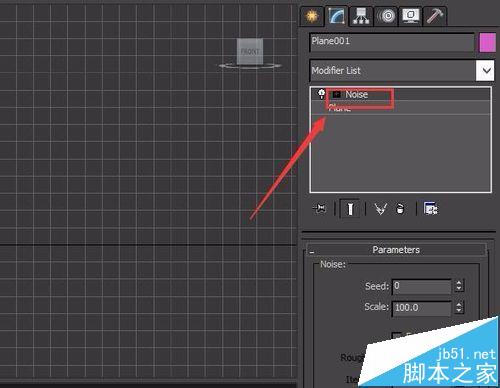Screen dimensions: 500x388
Task: Click the Plane001 object name field
Action: click(x=392, y=42)
